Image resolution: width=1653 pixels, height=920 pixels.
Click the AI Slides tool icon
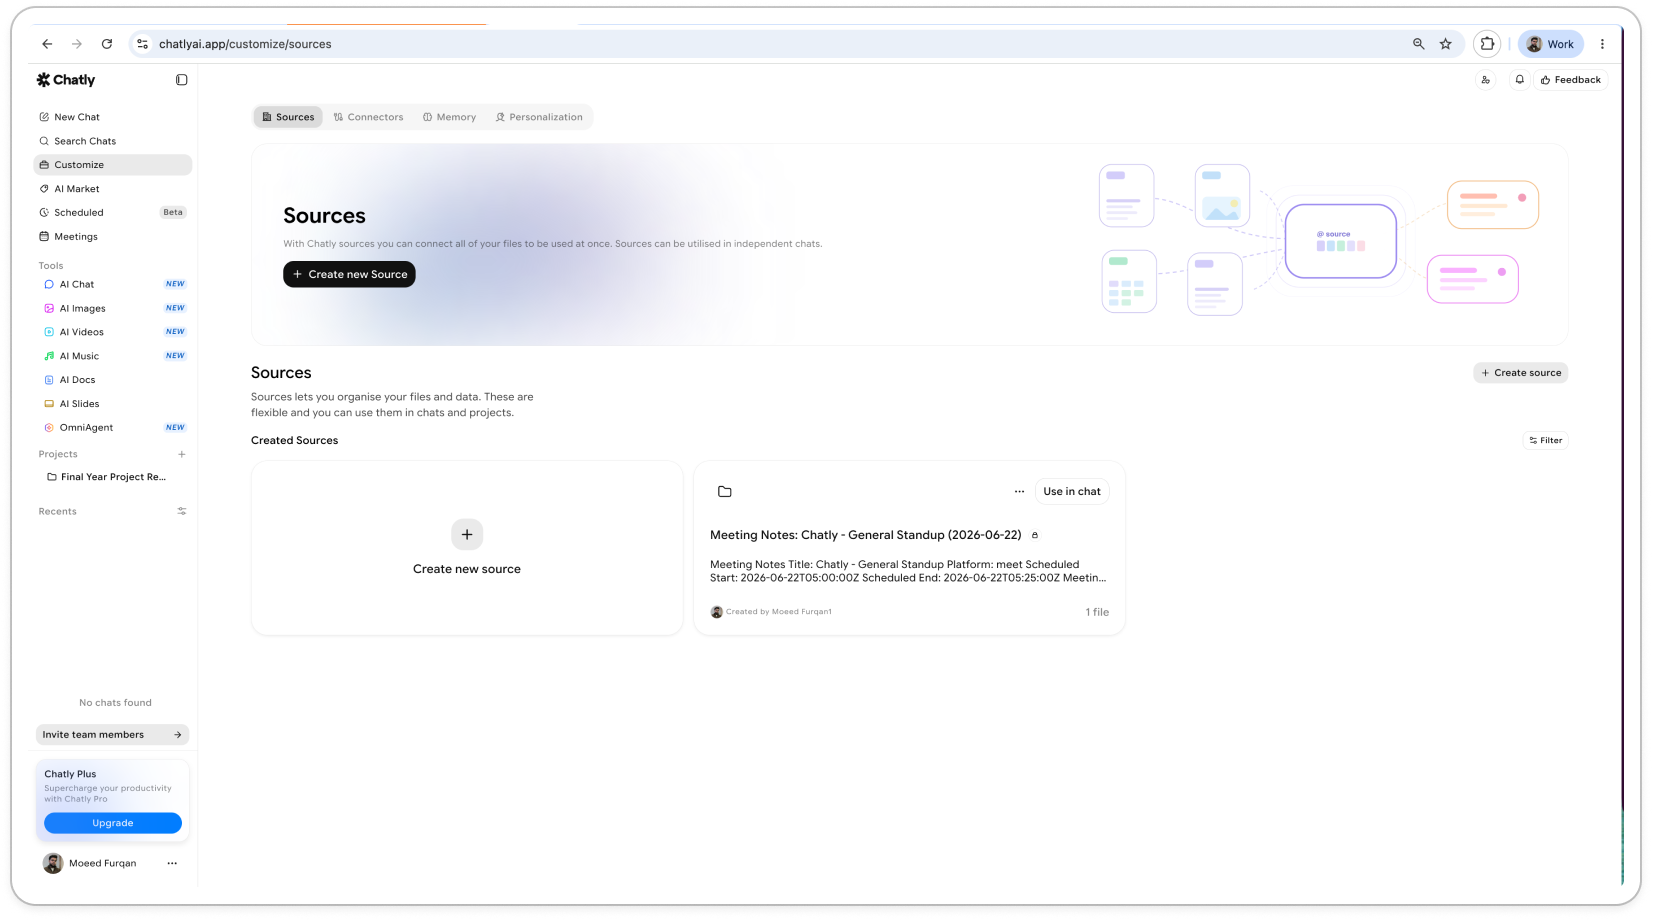(x=49, y=404)
